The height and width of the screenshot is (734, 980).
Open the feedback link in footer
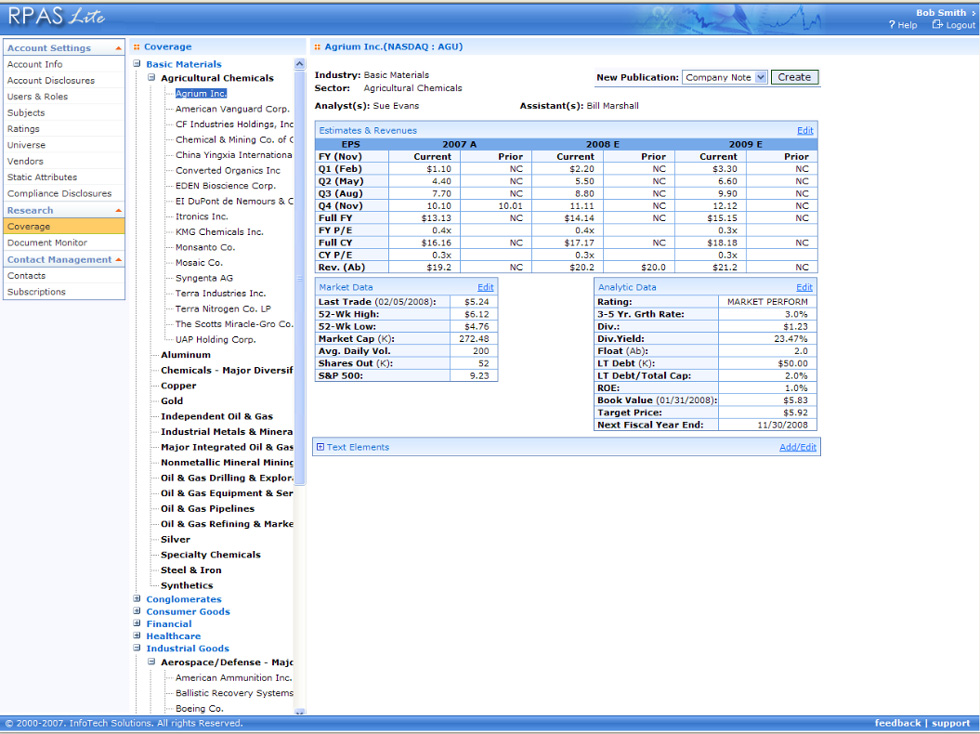(x=898, y=723)
